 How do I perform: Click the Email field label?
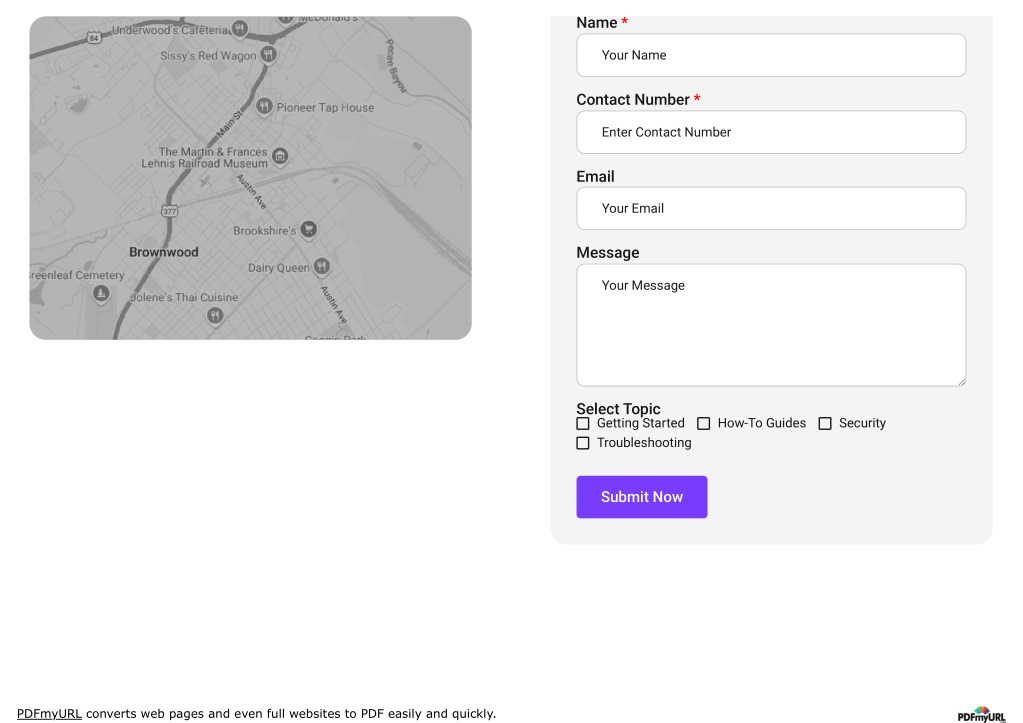(x=595, y=177)
